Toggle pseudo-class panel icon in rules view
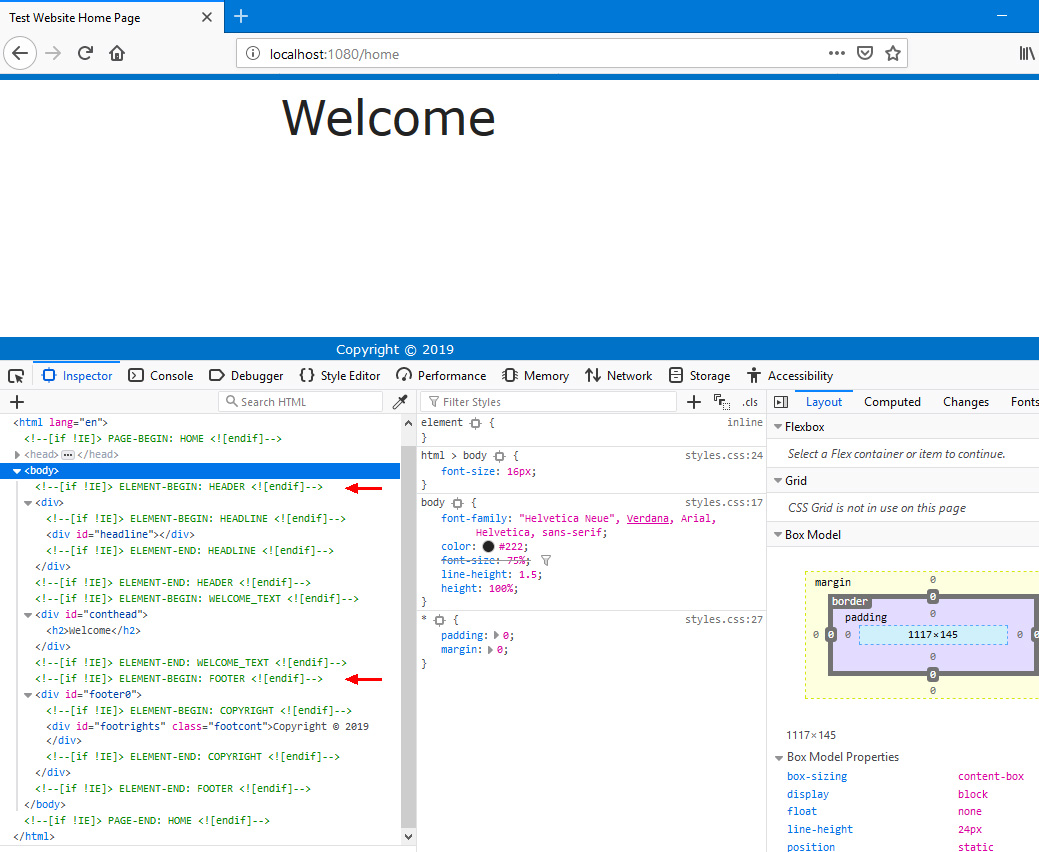The width and height of the screenshot is (1039, 852). [721, 402]
